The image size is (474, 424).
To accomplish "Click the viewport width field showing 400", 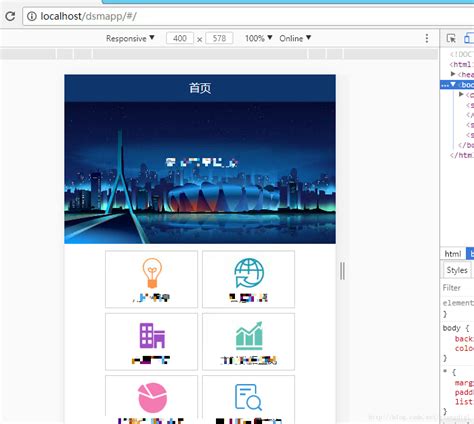I will click(180, 38).
